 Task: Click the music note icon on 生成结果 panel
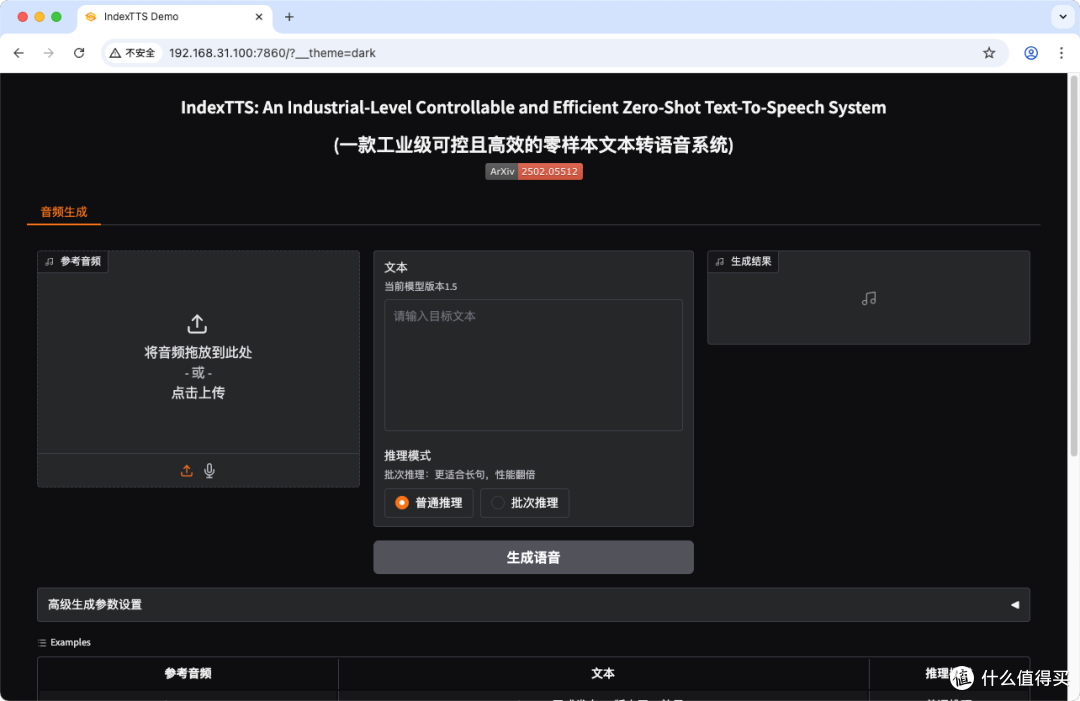tap(720, 261)
